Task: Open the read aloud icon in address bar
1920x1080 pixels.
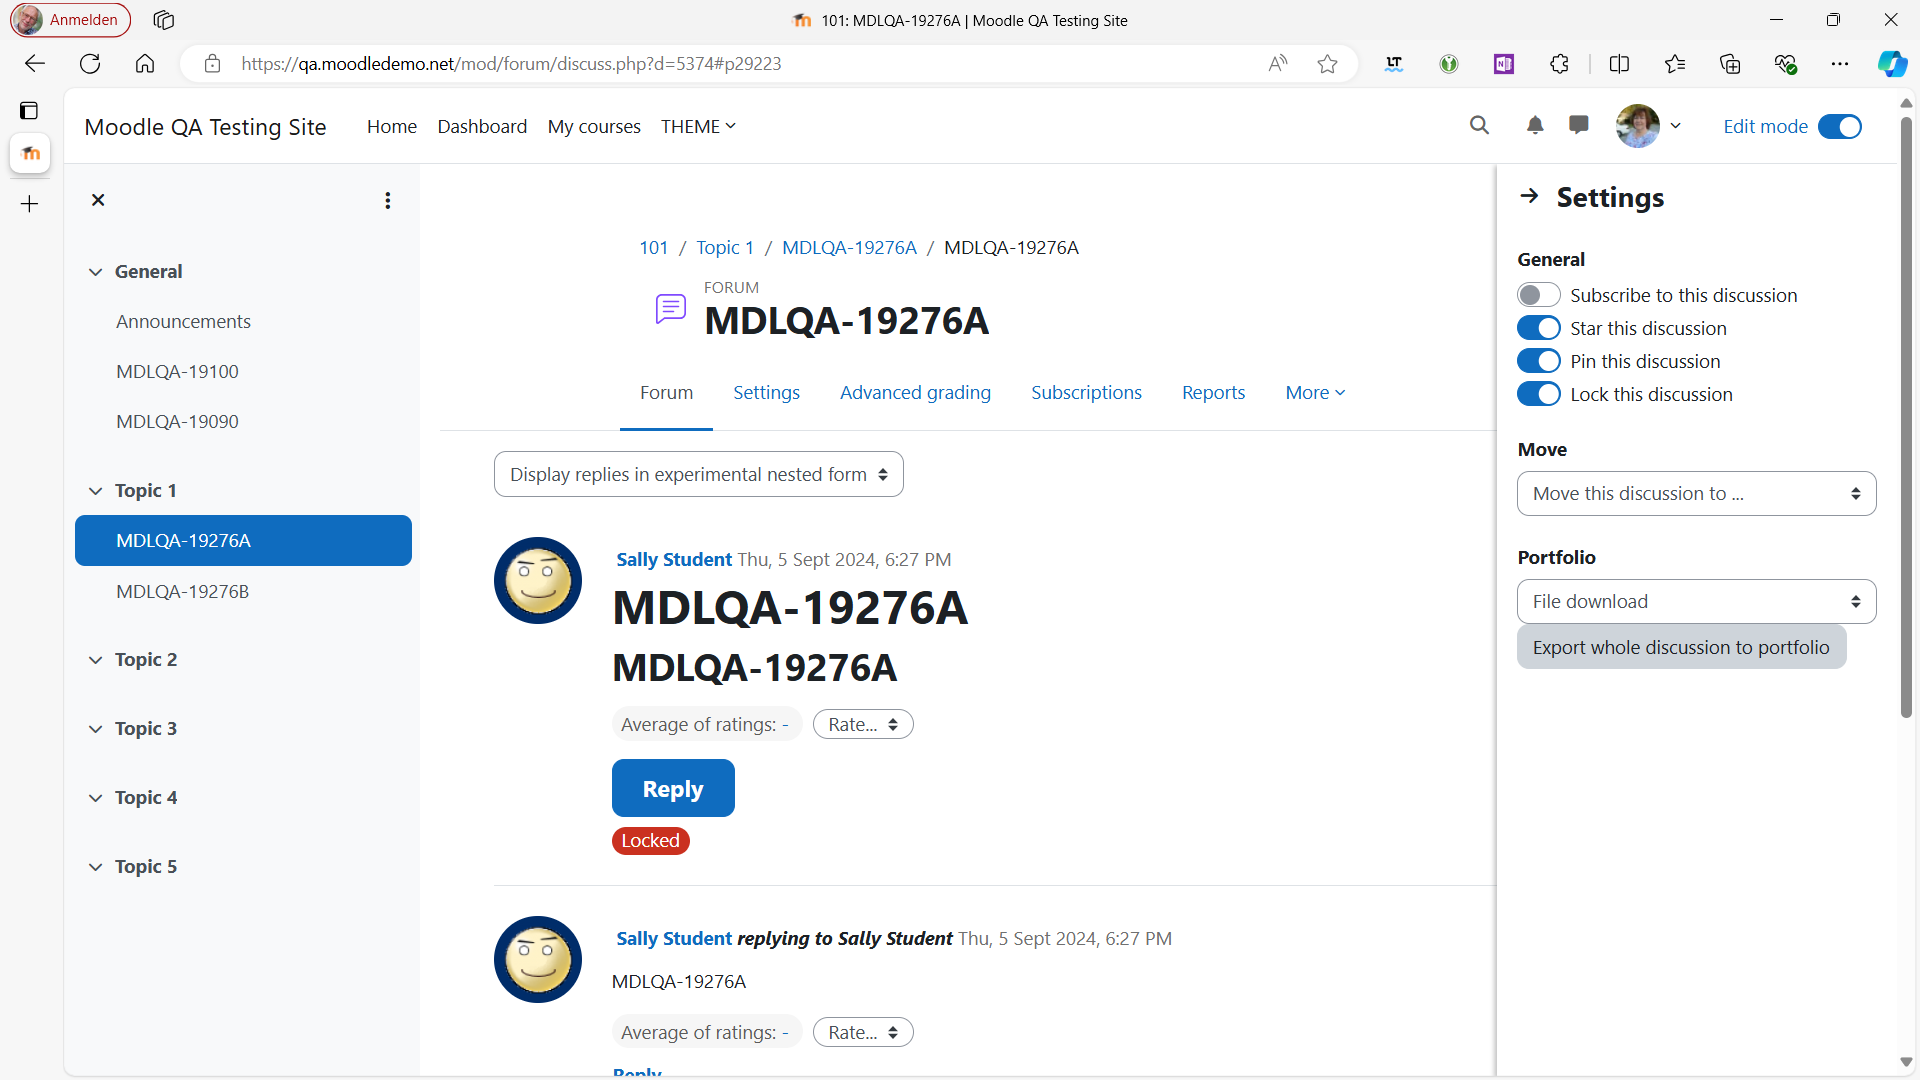Action: pos(1278,64)
